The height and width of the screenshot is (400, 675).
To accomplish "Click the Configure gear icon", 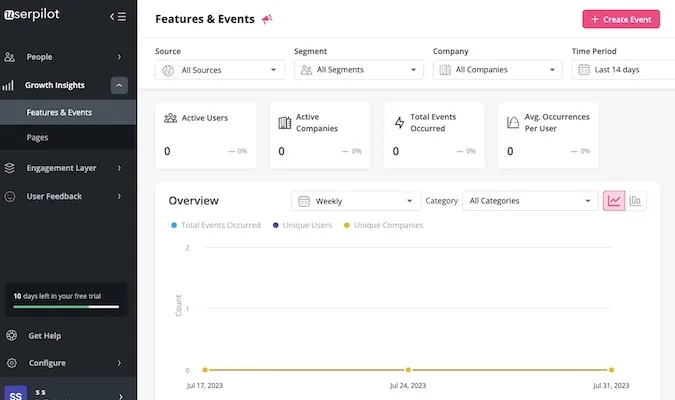I will pyautogui.click(x=12, y=363).
